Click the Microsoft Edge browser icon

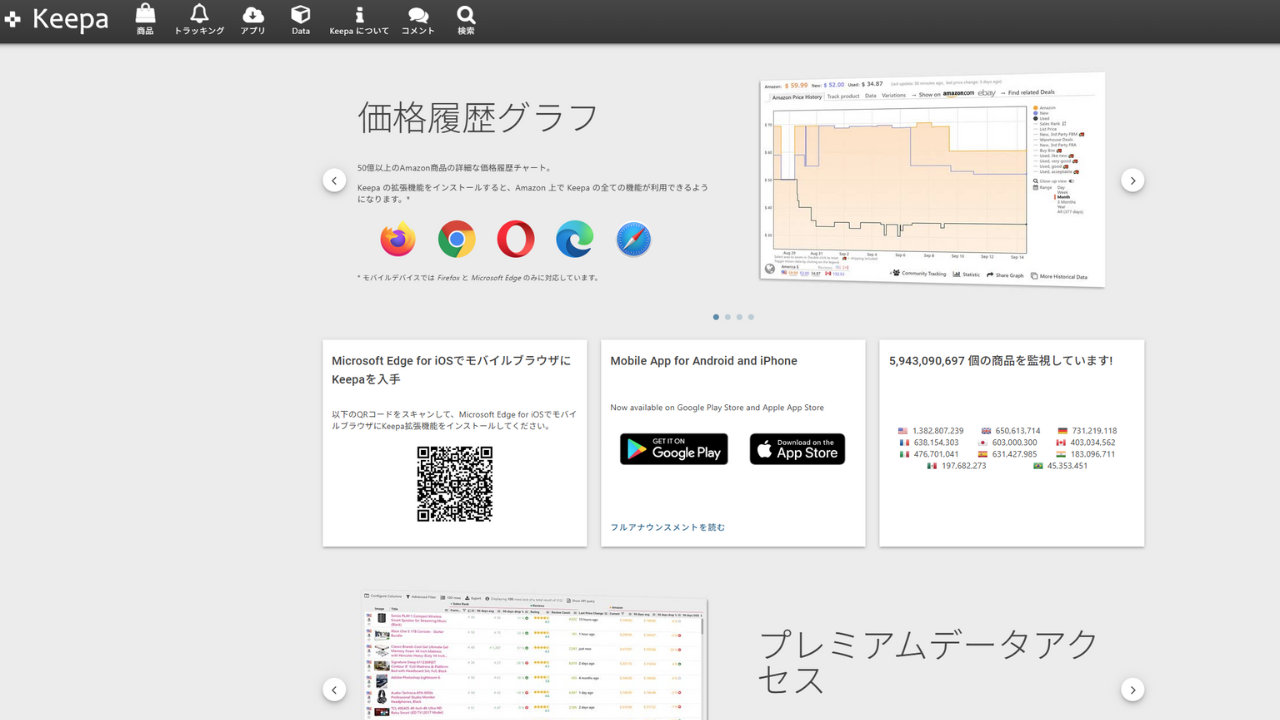[x=574, y=240]
